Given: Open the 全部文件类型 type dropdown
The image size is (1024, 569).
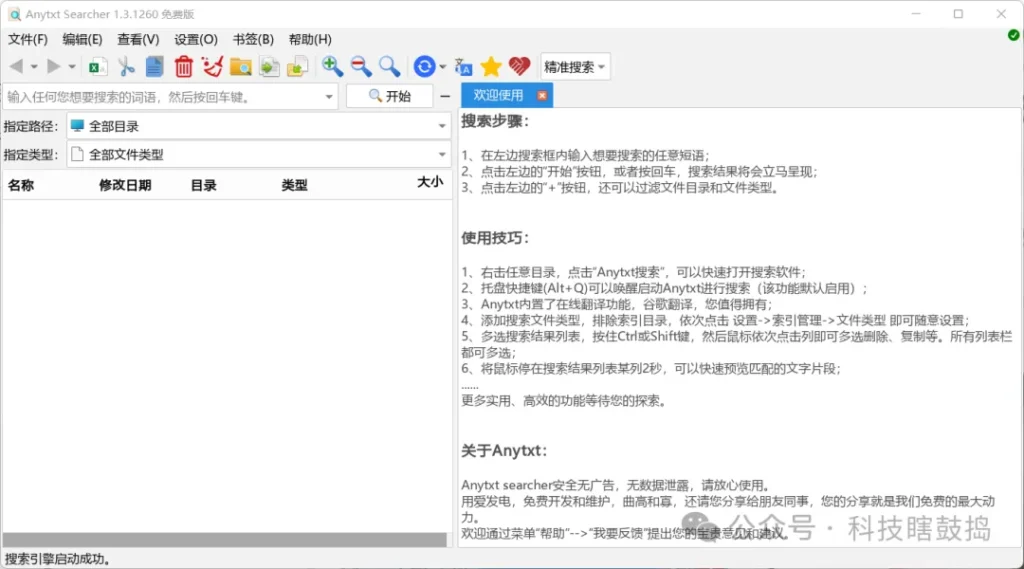Looking at the screenshot, I should click(258, 155).
